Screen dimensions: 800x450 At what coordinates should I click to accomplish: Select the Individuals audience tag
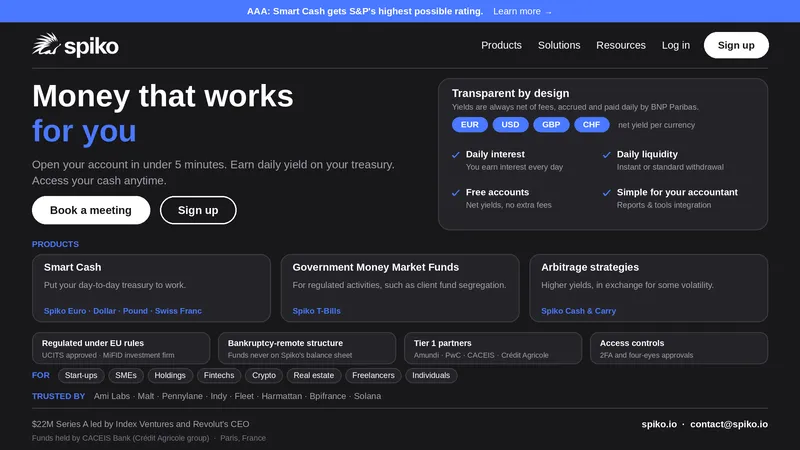tap(431, 376)
